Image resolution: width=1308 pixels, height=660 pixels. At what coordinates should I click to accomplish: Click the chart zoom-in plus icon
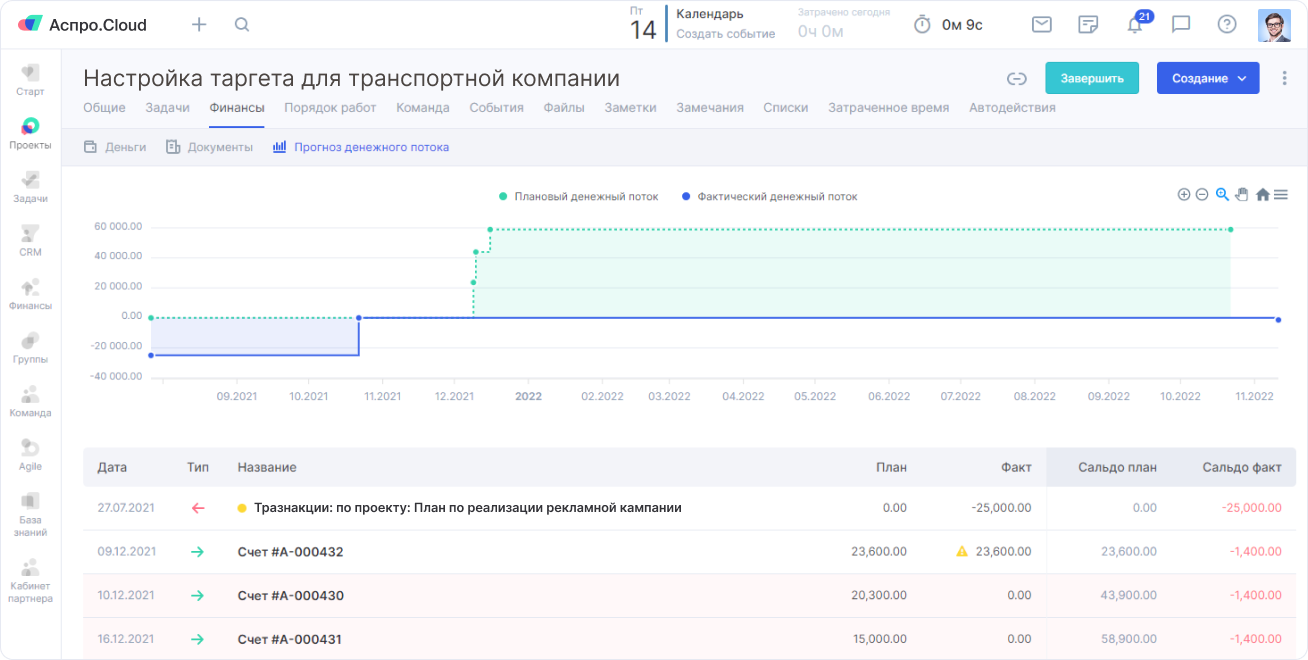click(1184, 195)
